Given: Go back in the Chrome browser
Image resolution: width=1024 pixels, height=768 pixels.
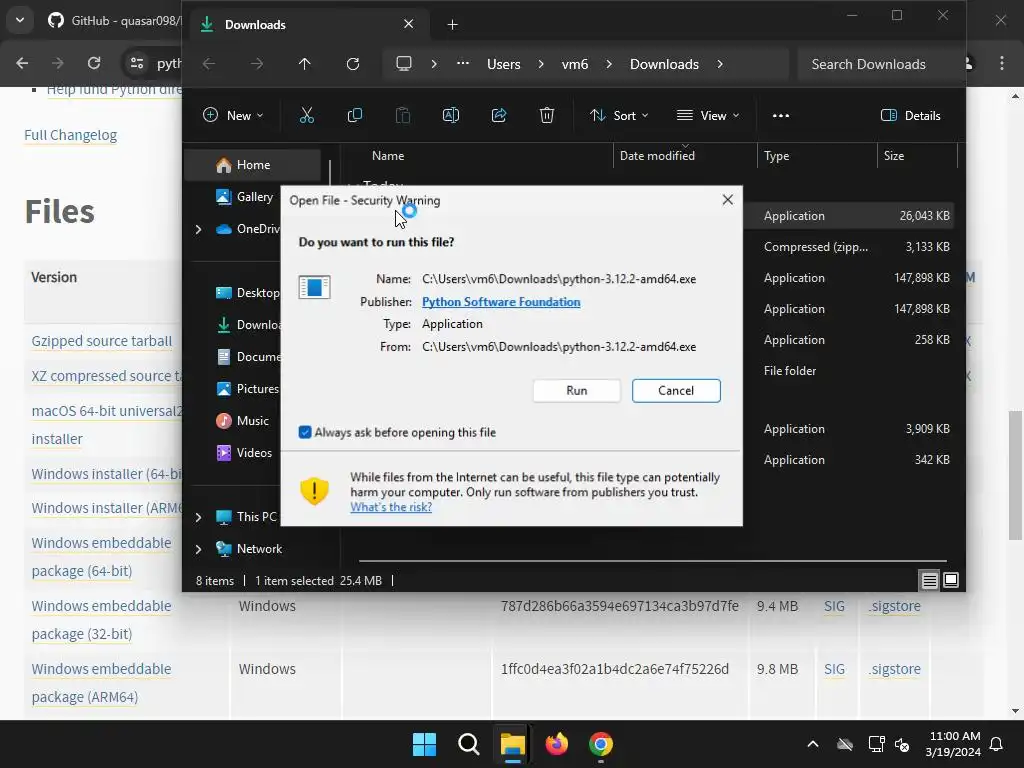Looking at the screenshot, I should pos(22,63).
